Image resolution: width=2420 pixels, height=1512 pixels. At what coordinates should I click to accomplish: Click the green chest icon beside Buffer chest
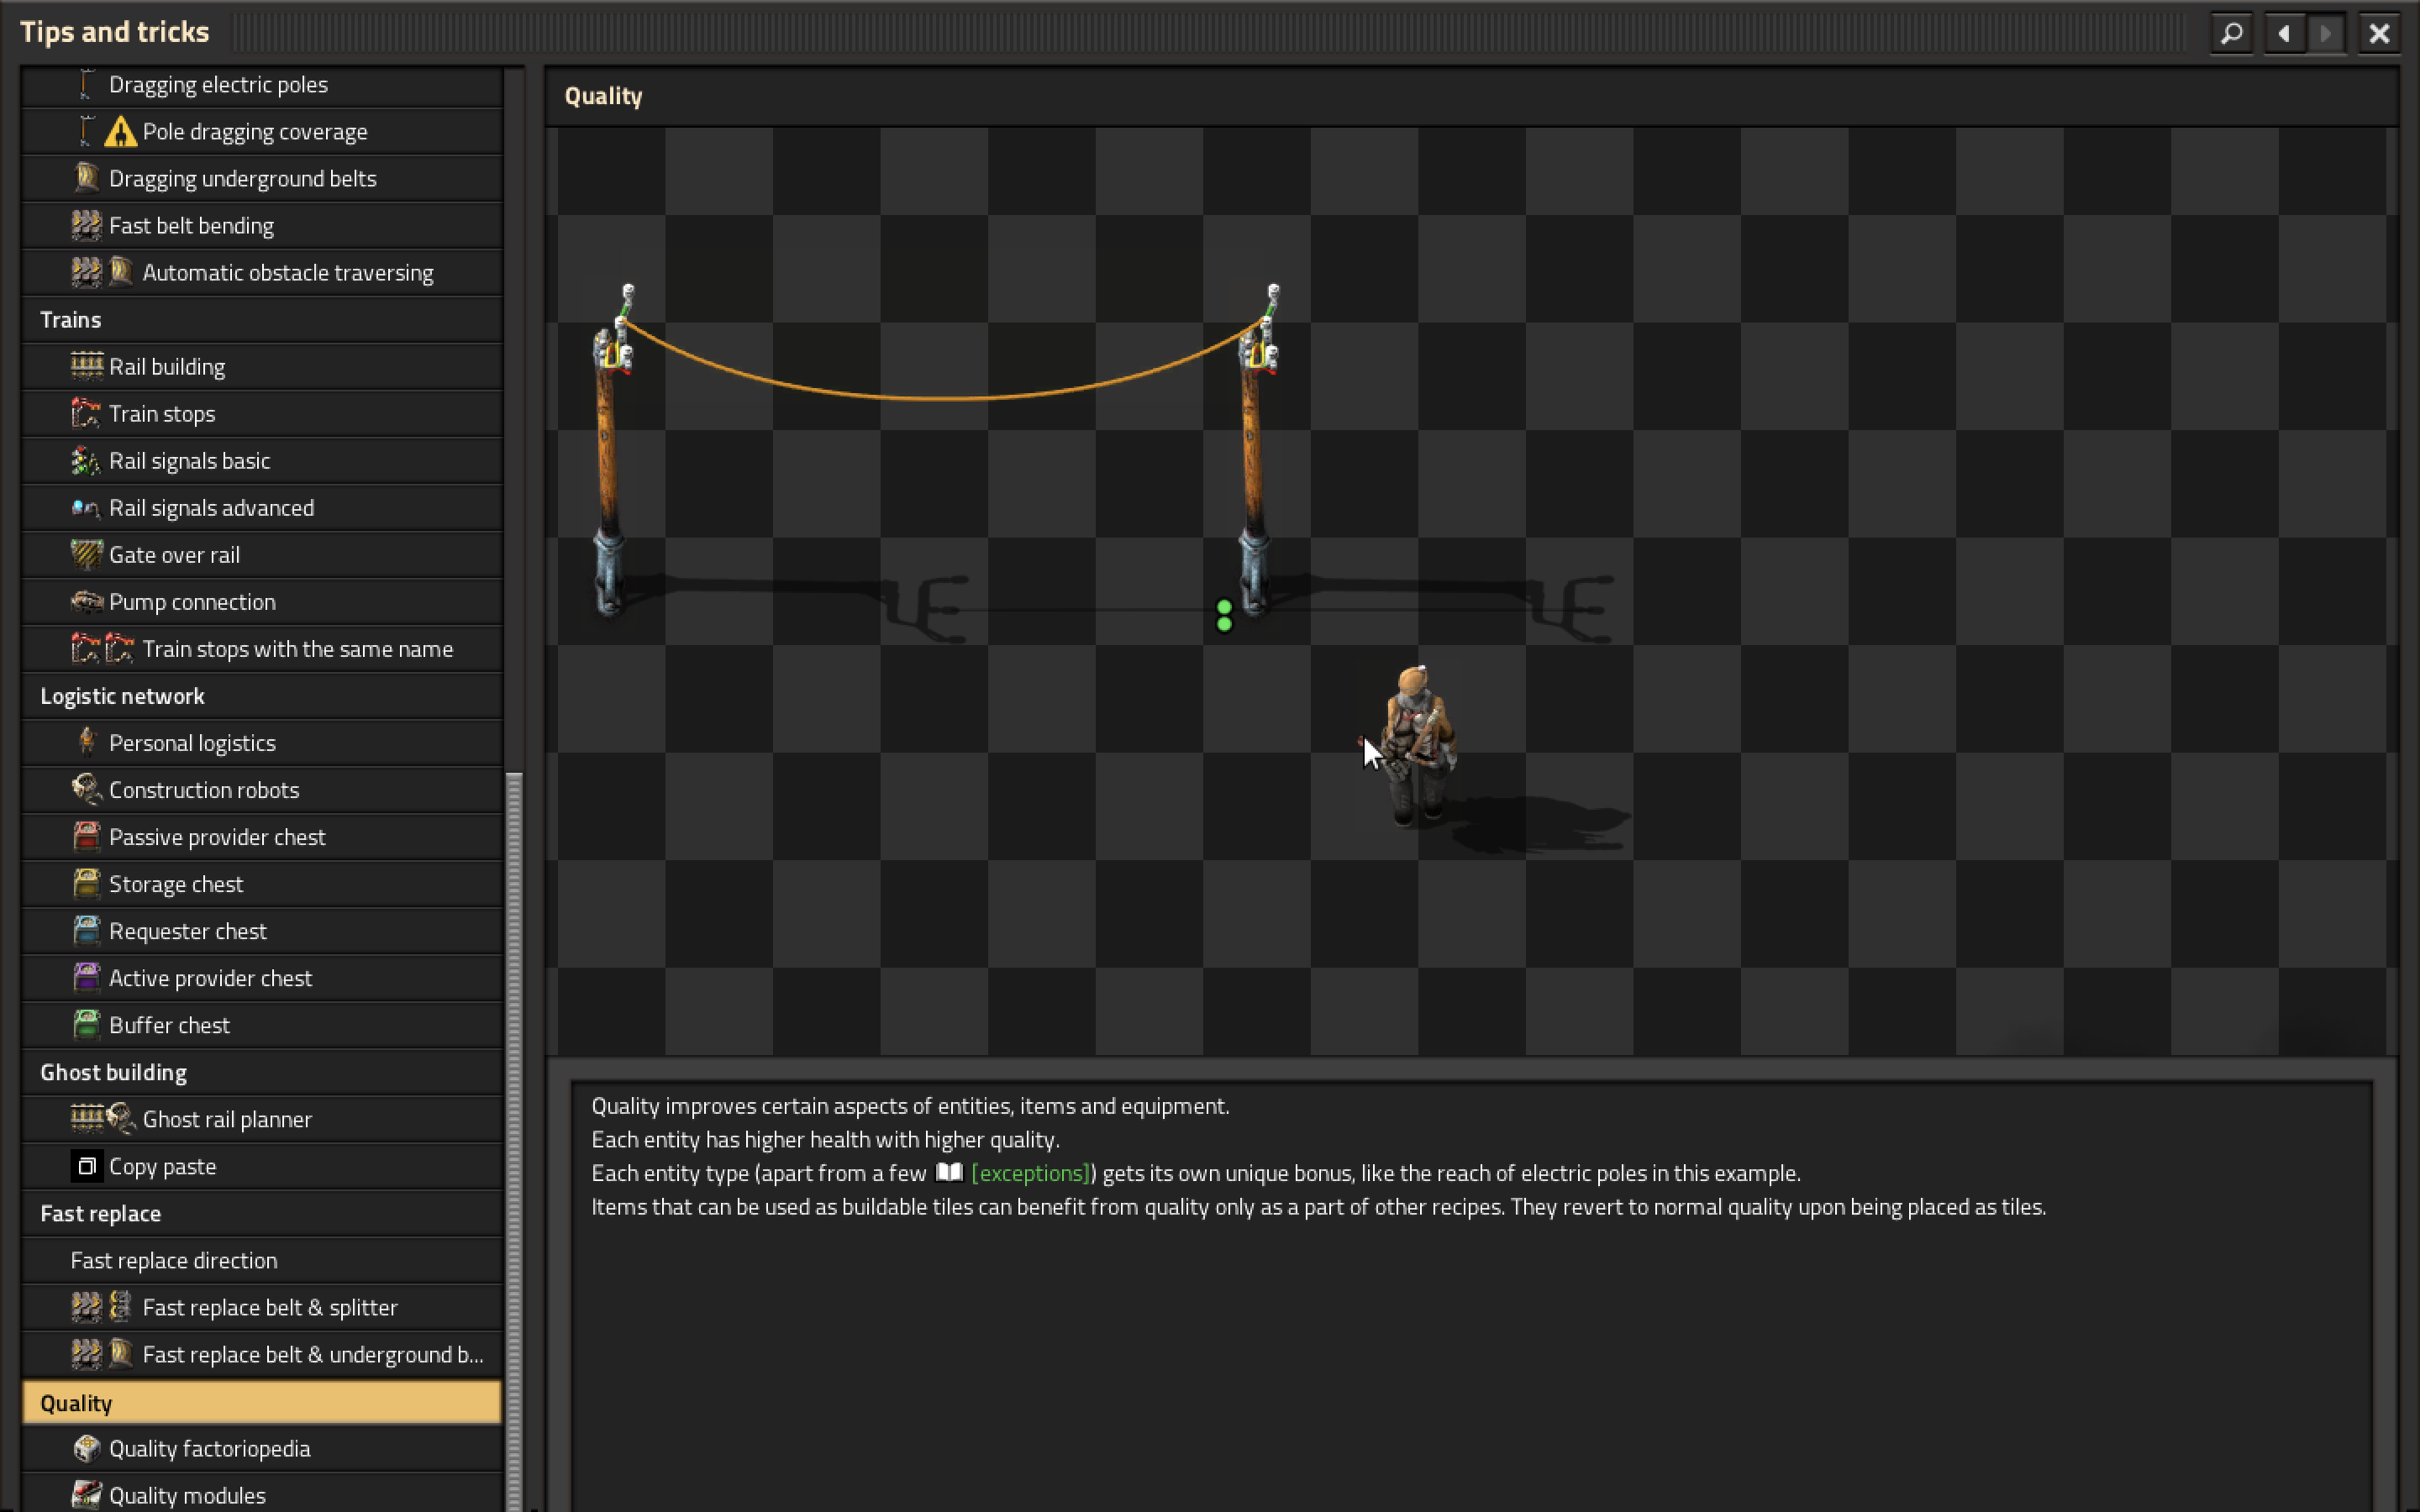point(87,1025)
